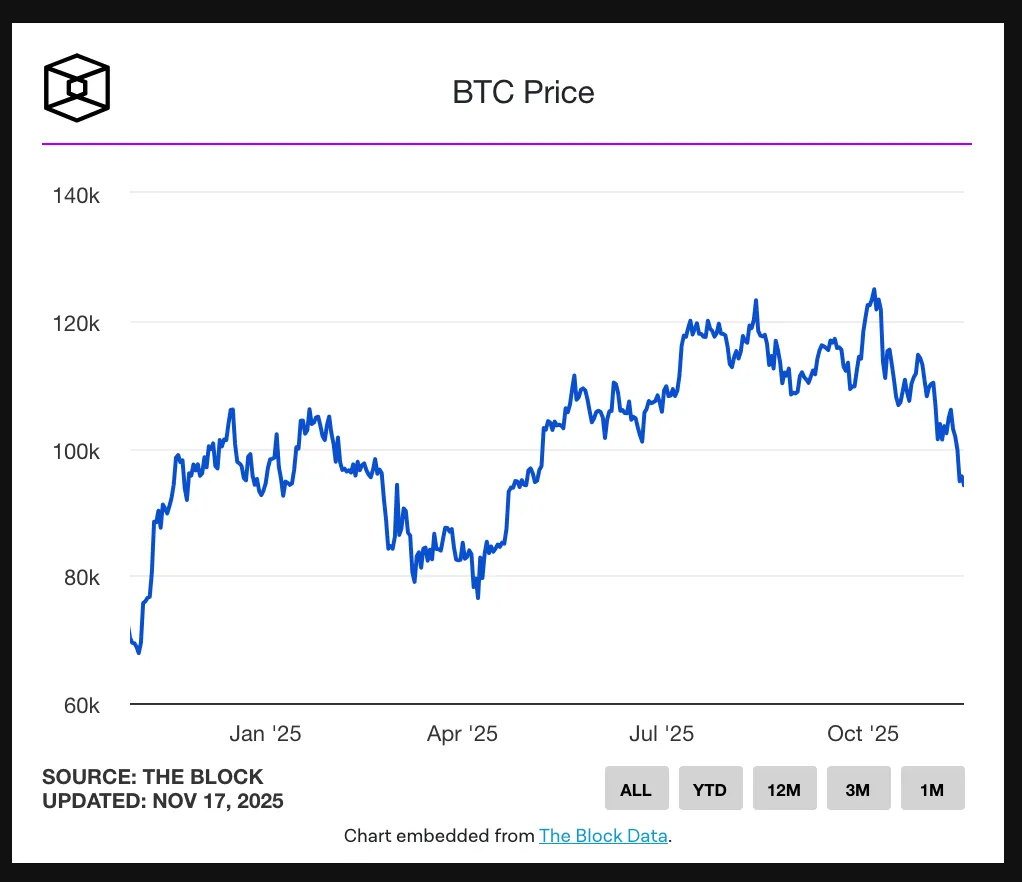Click the purple divider line under title
The height and width of the screenshot is (882, 1022).
click(x=507, y=144)
